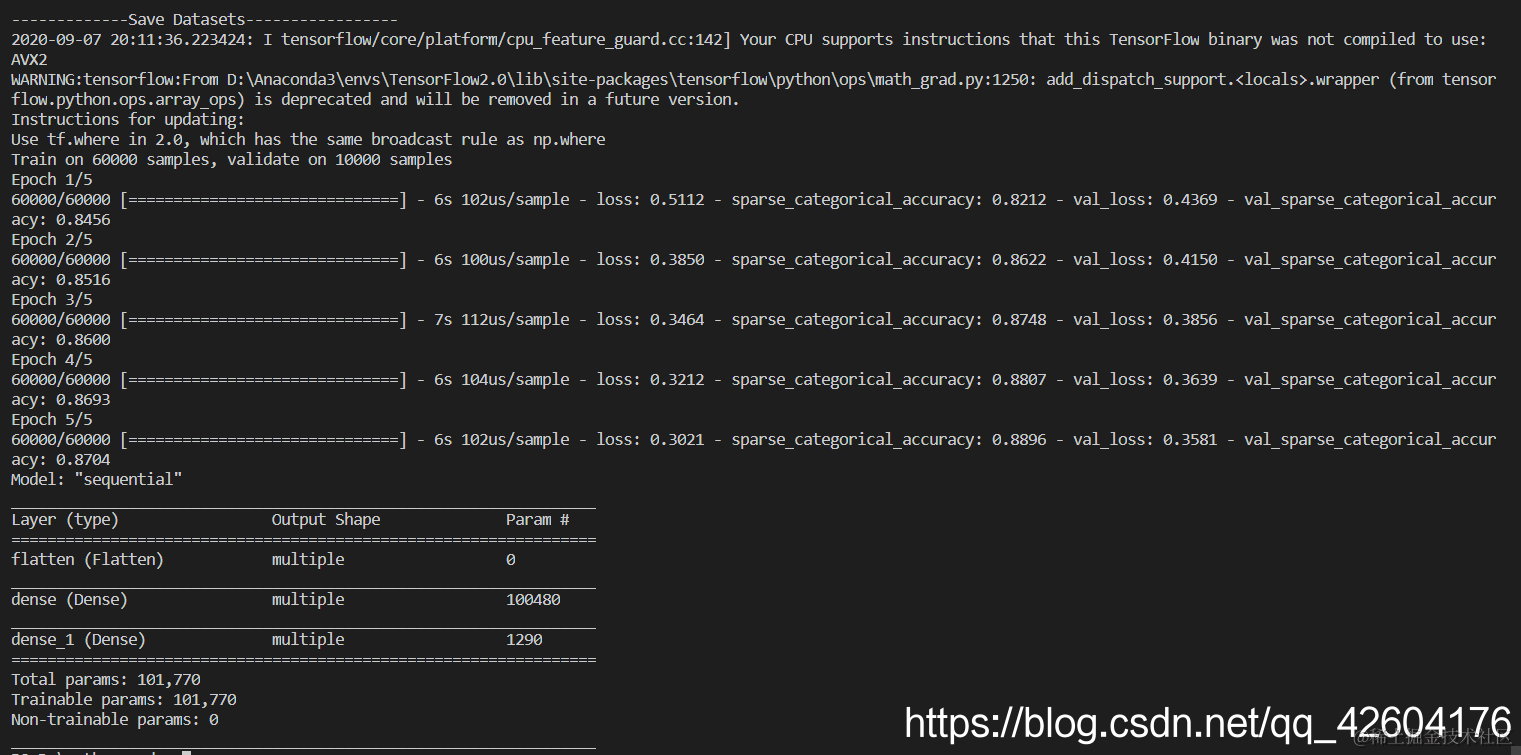Click the "loss: 0.3021" value
The height and width of the screenshot is (755, 1521).
pos(650,440)
